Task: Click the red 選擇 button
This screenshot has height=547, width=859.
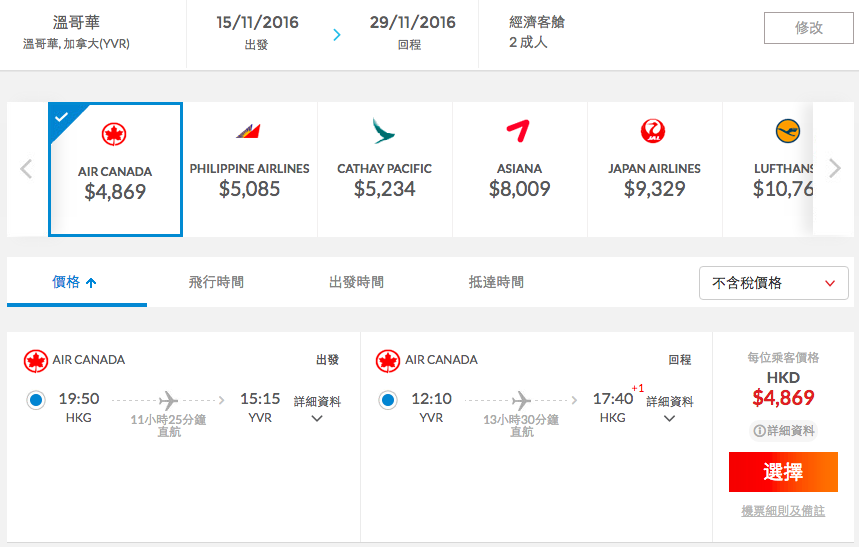Action: 783,472
